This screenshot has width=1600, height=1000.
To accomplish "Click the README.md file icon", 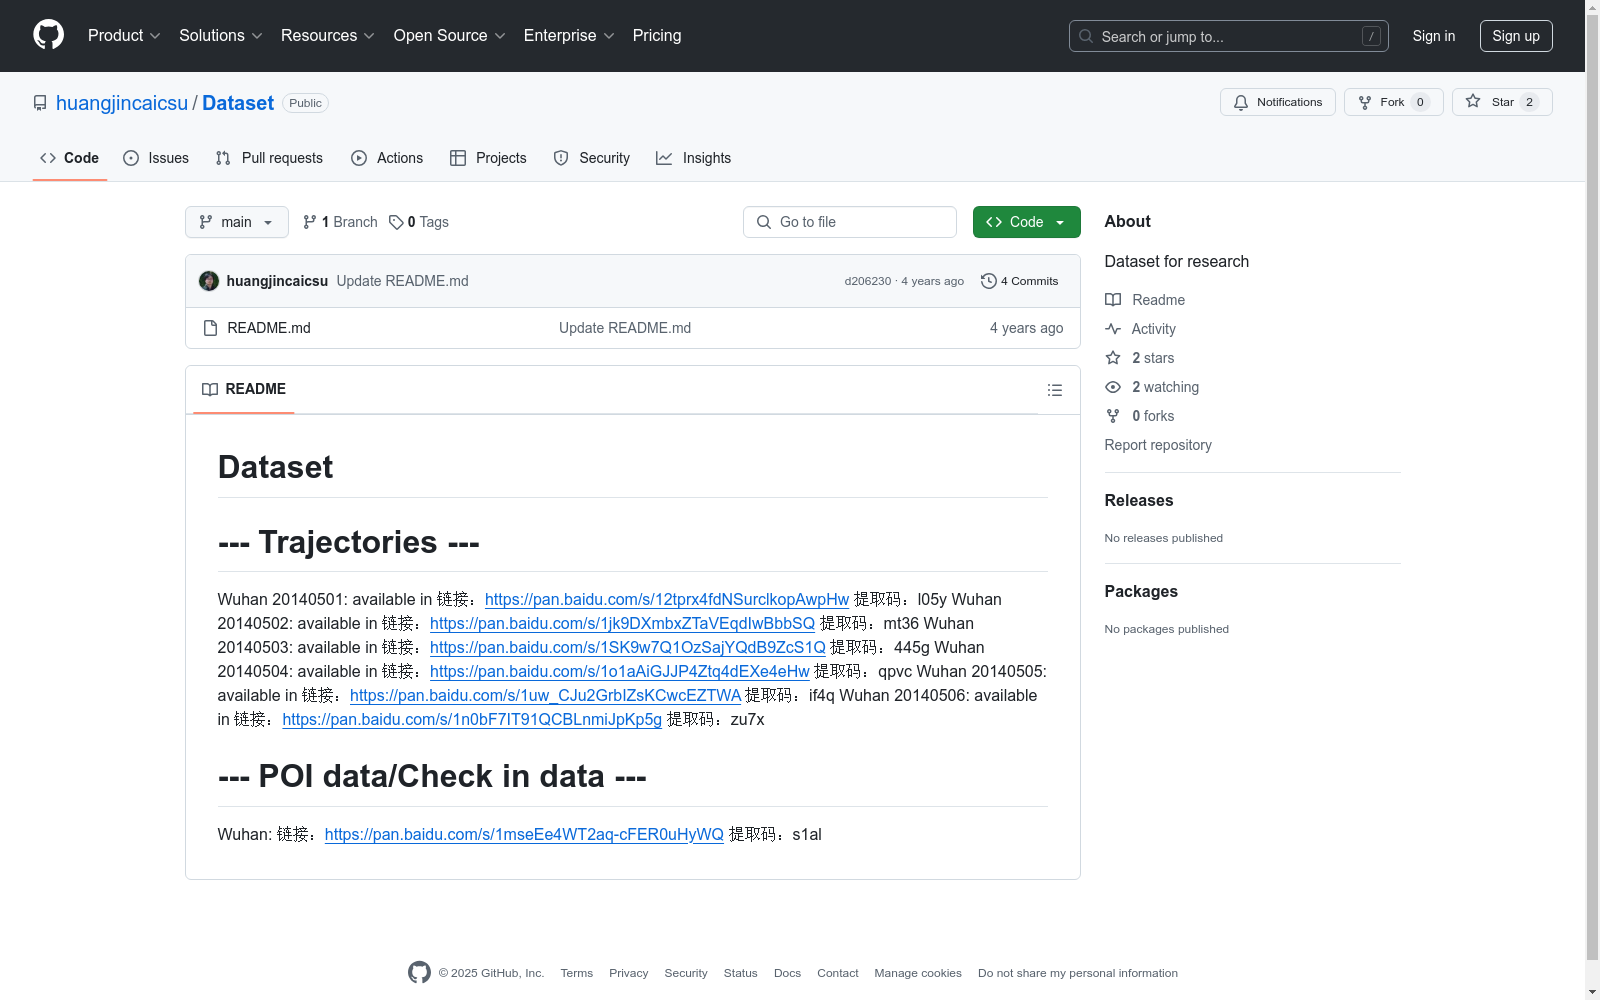I will [210, 328].
